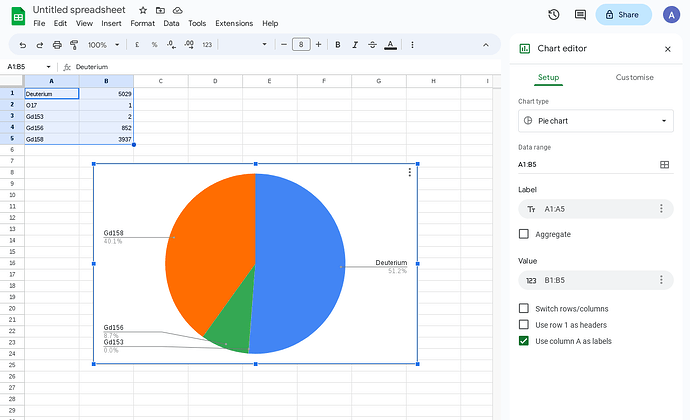Open the Insert menu
The width and height of the screenshot is (690, 420).
pos(111,23)
